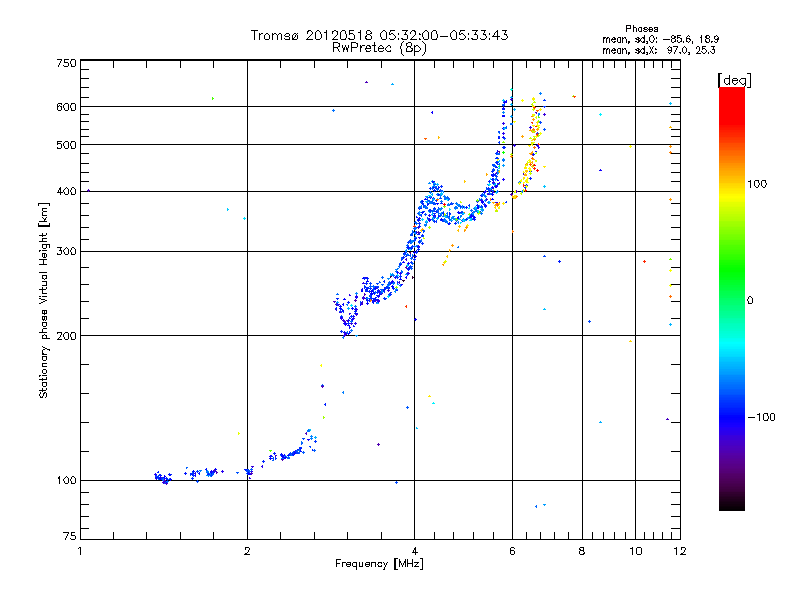
Task: Click the x-axis tick label '2'
Action: [x=247, y=551]
